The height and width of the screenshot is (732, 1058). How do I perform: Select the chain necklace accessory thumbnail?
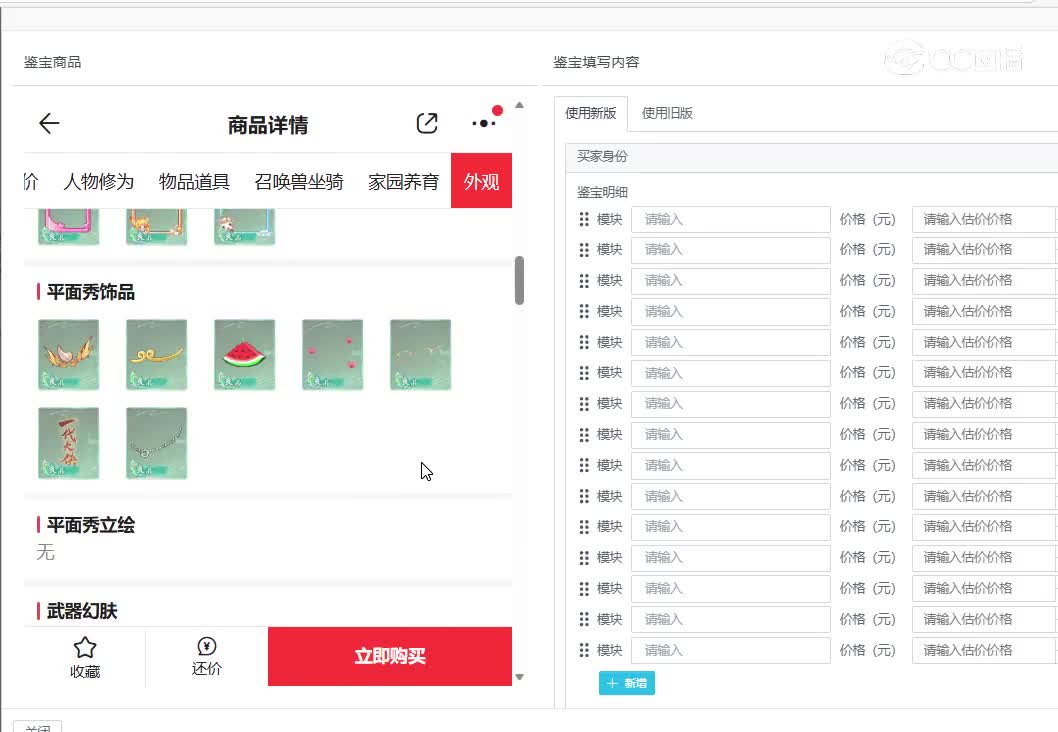pos(157,443)
